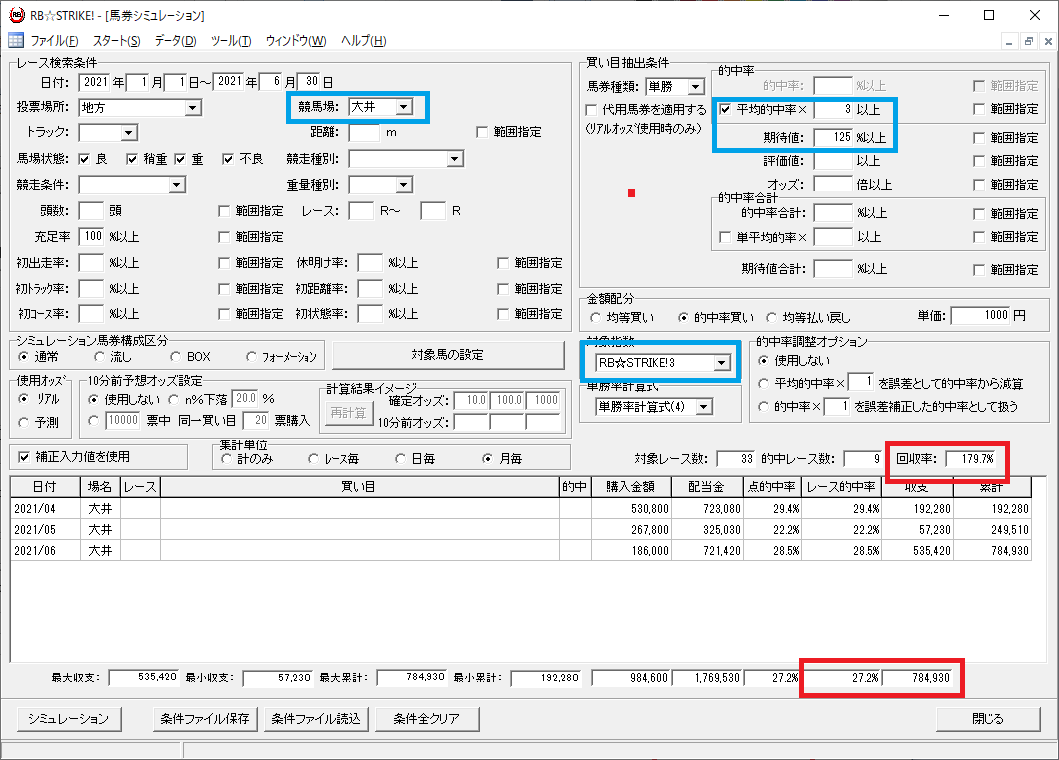Screen dimensions: 1059x760
Task: Open the ヘルプ(H) menu
Action: pyautogui.click(x=363, y=41)
